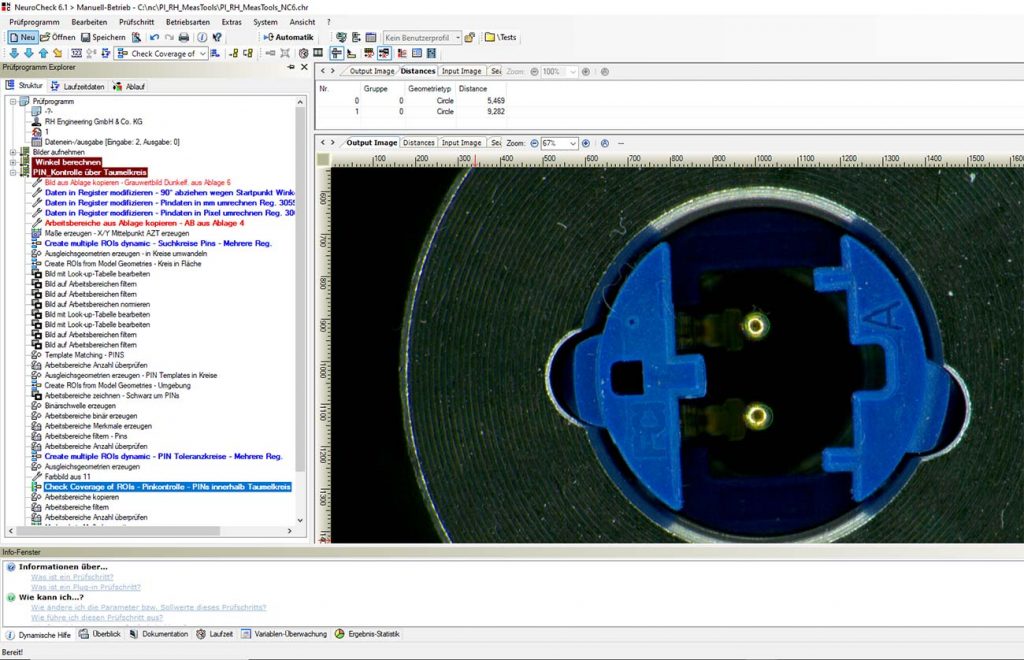The height and width of the screenshot is (660, 1024).
Task: Click the printer icon in the toolbar
Action: [x=184, y=37]
